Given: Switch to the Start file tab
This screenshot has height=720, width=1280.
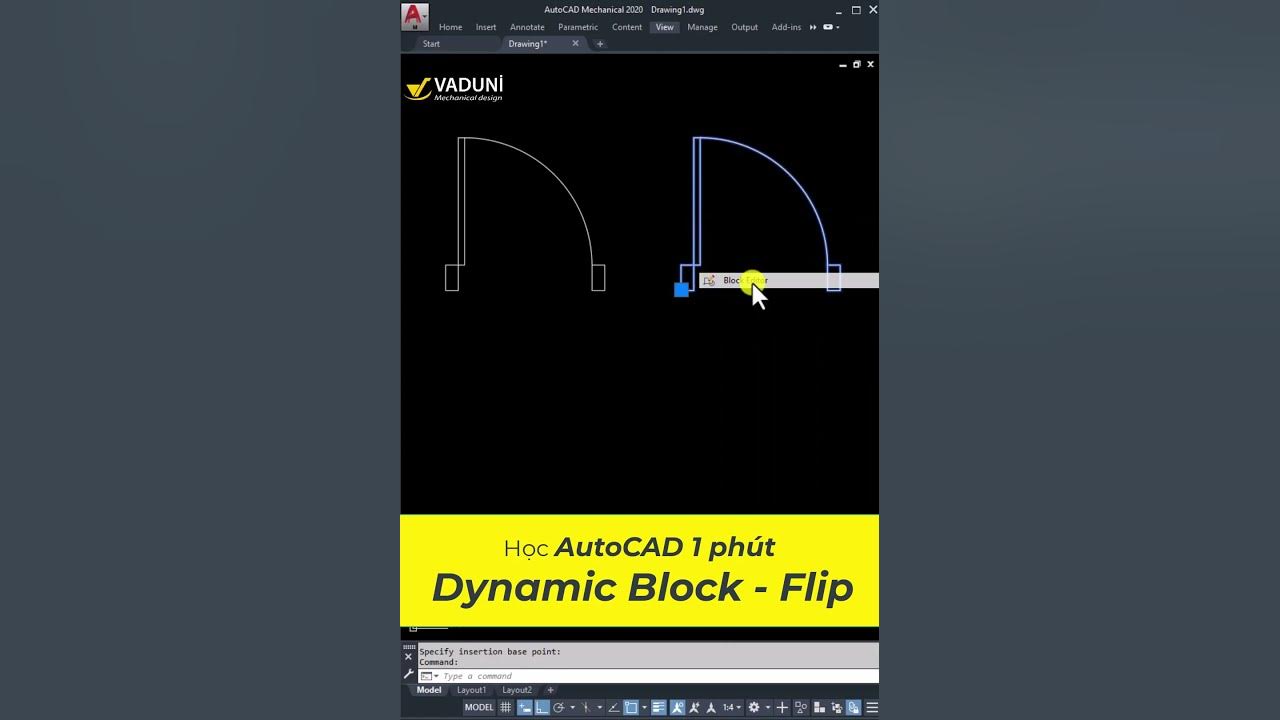Looking at the screenshot, I should click(x=431, y=44).
